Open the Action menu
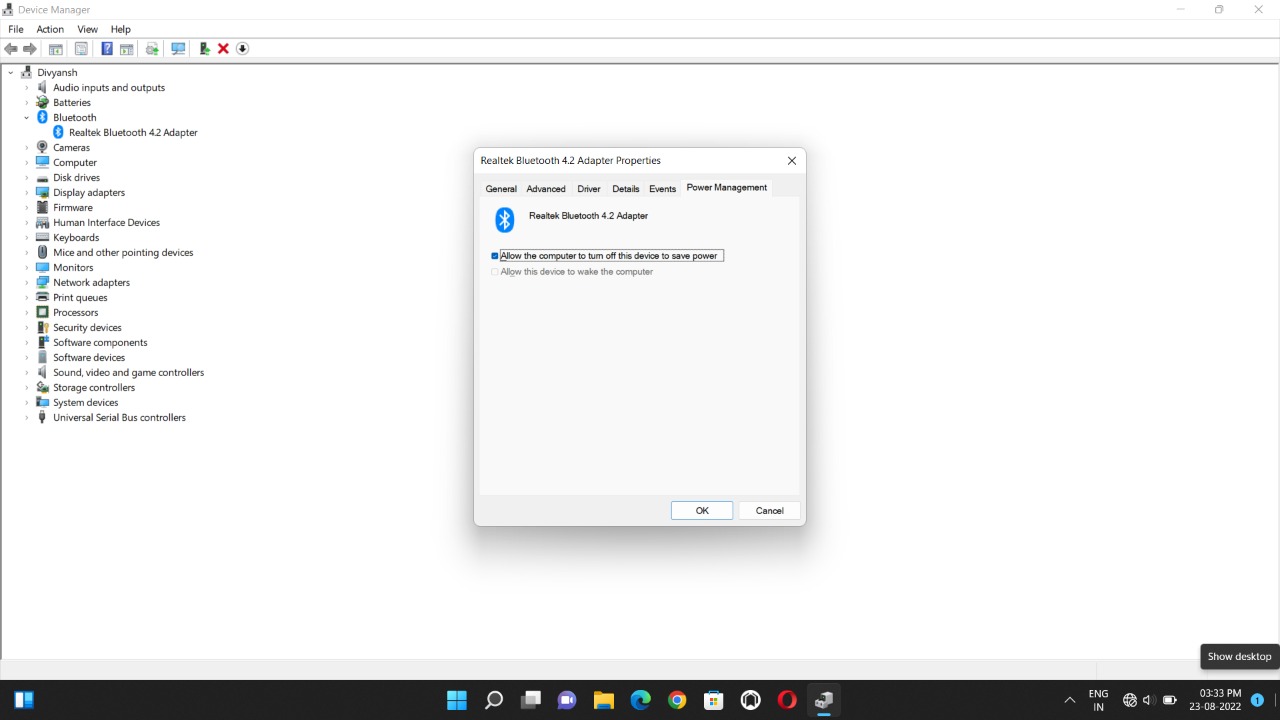The width and height of the screenshot is (1280, 720). [x=50, y=29]
